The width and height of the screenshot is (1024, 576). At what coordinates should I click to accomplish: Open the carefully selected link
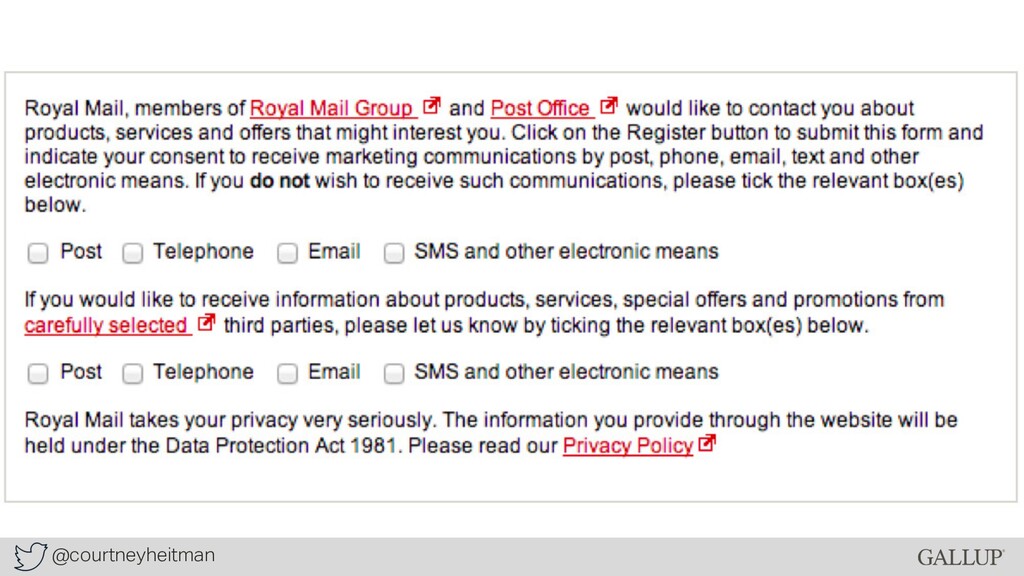tap(106, 325)
